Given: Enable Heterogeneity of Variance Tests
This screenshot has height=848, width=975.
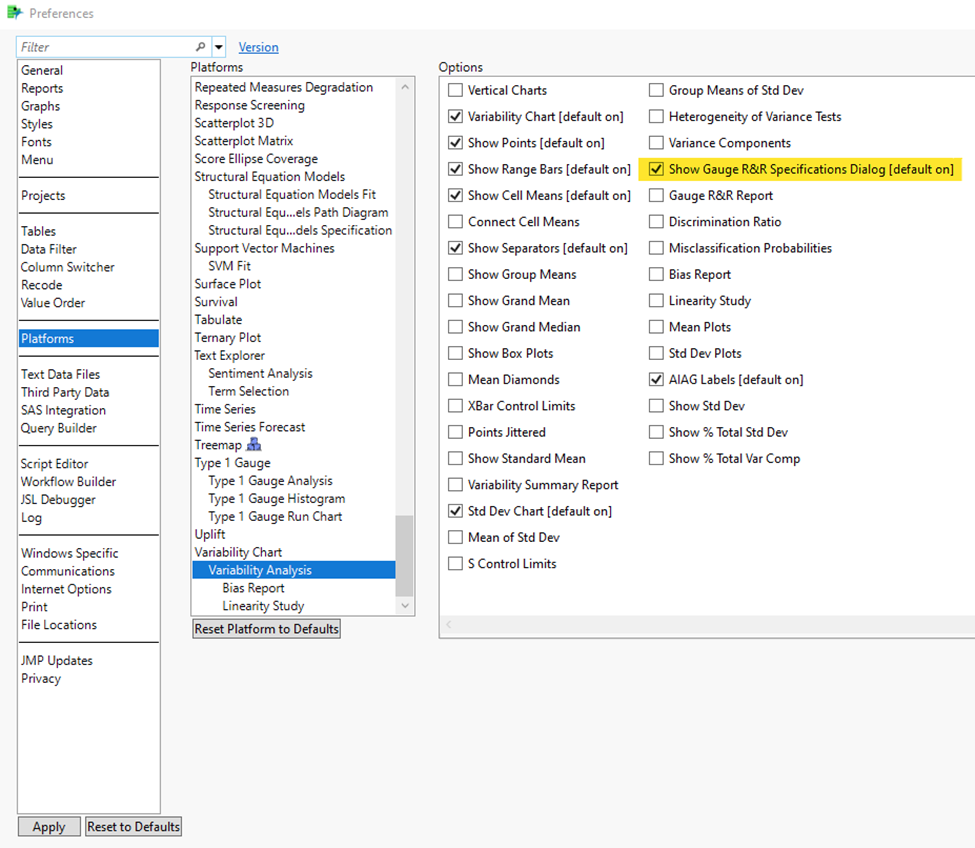Looking at the screenshot, I should (656, 116).
